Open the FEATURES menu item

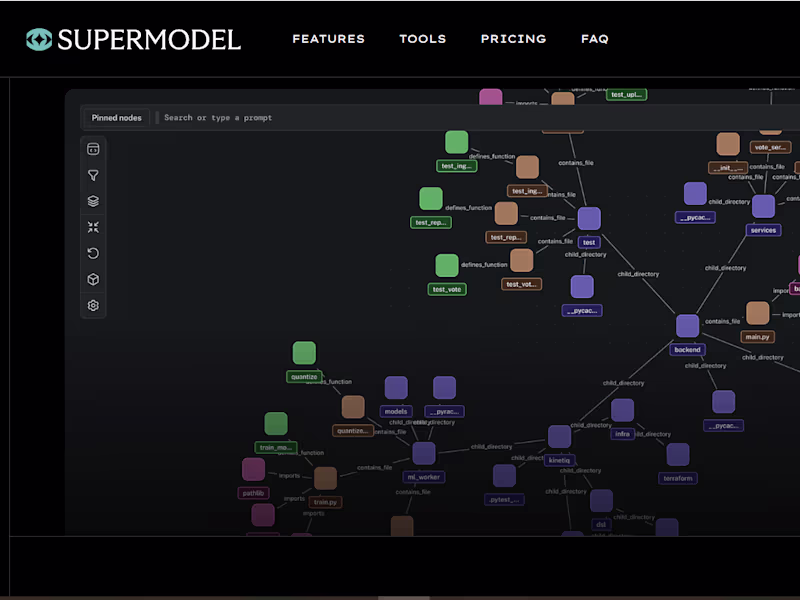coord(329,39)
